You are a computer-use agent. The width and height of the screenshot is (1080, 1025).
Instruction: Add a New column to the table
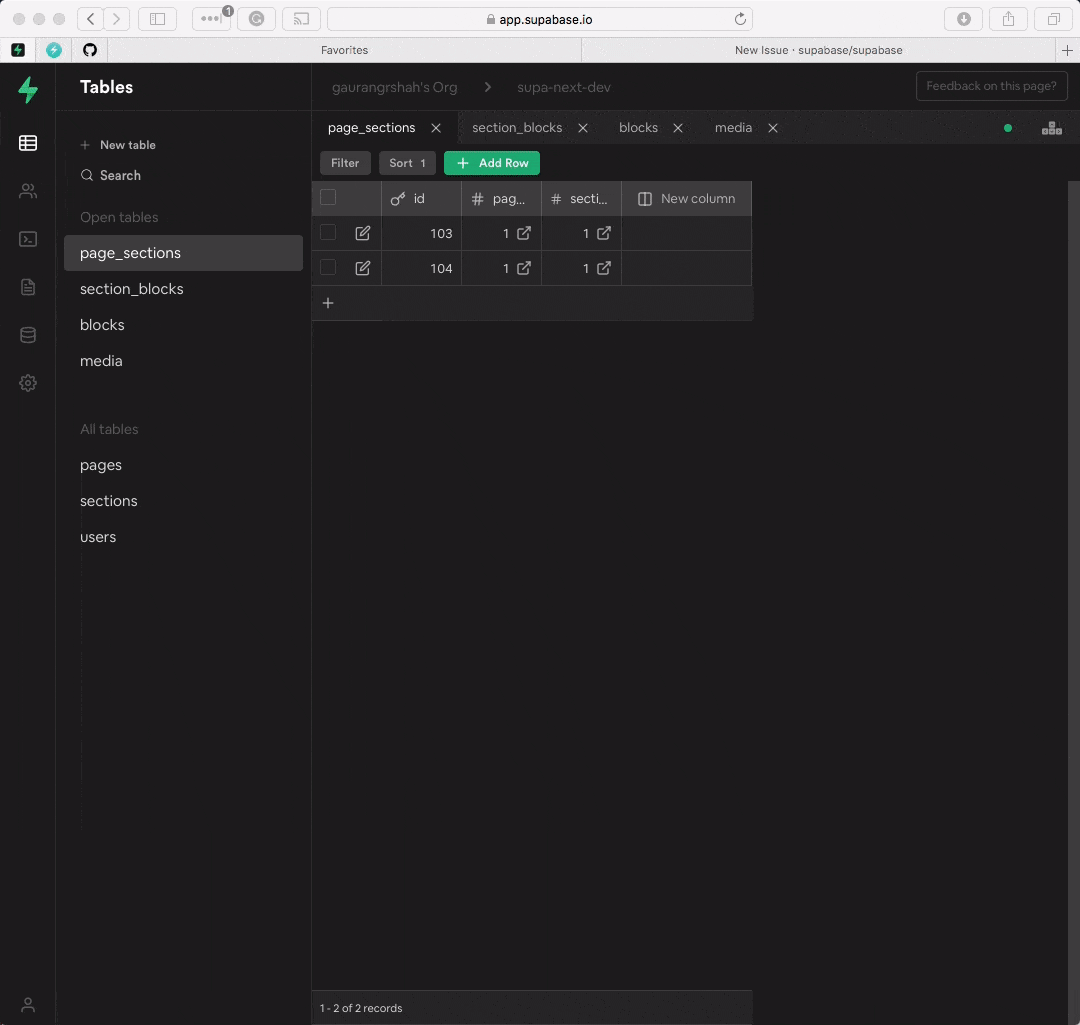686,198
